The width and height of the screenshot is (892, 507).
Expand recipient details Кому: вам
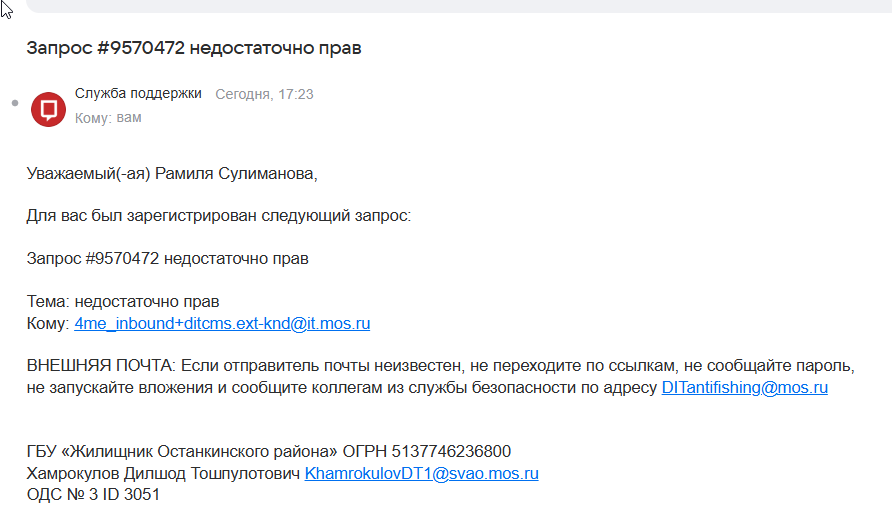(x=108, y=118)
